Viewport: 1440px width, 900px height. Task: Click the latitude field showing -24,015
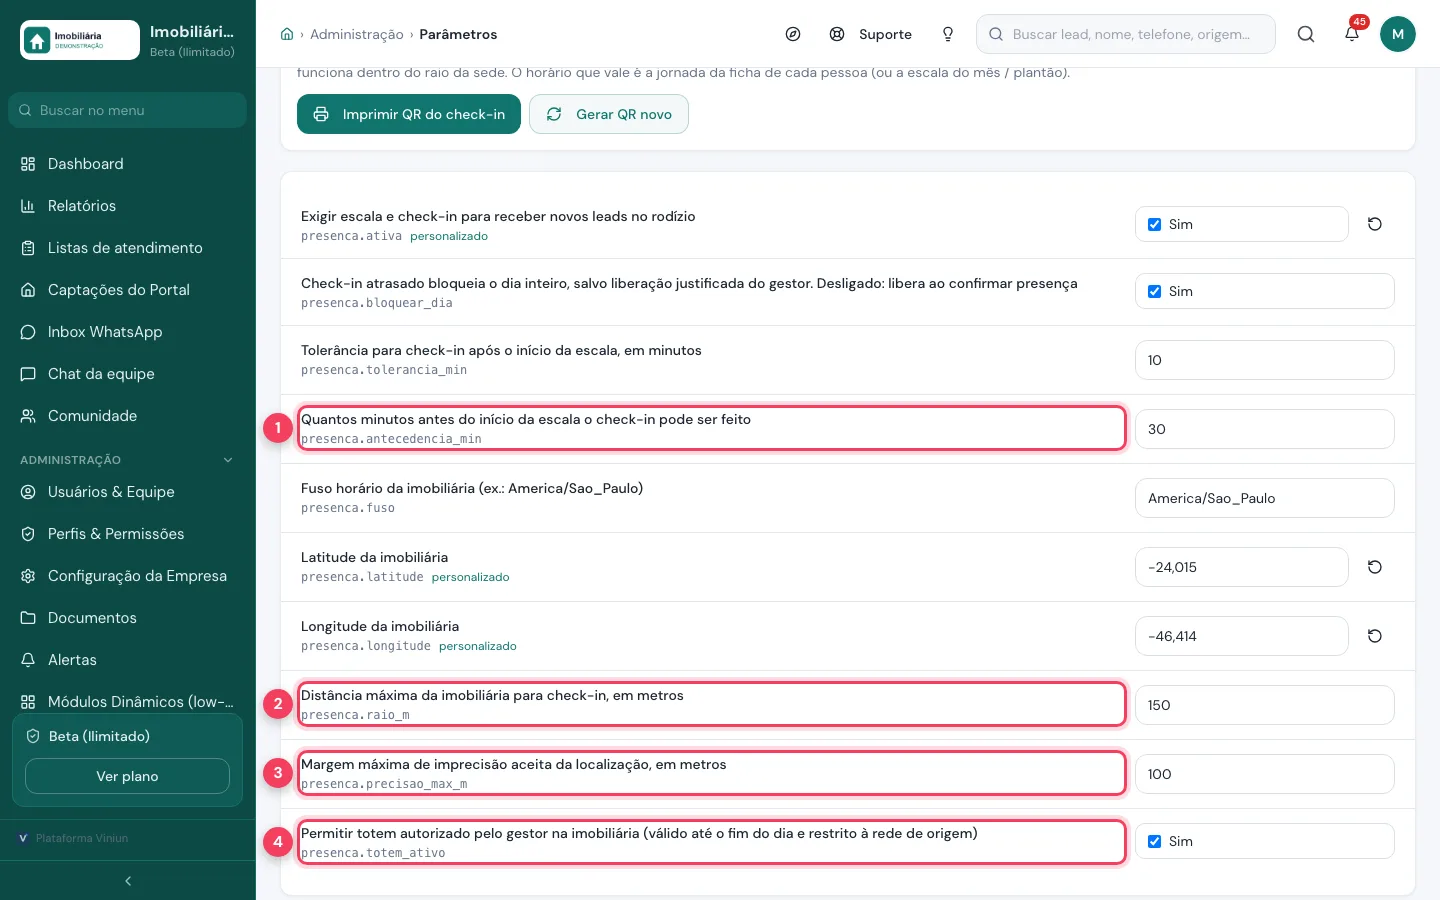[1242, 567]
